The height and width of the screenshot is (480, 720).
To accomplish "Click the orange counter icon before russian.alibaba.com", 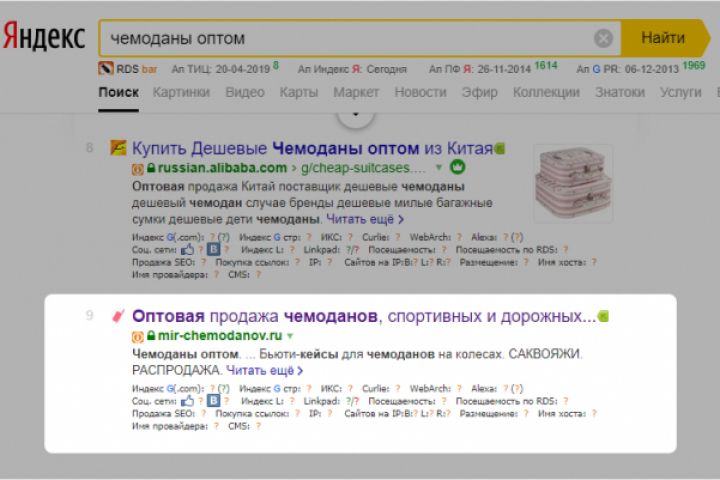I will click(x=138, y=169).
